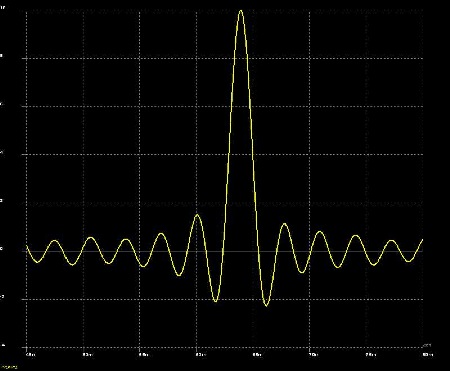The image size is (450, 371).
Task: Click the rightmost x-axis tick label
Action: tap(428, 354)
